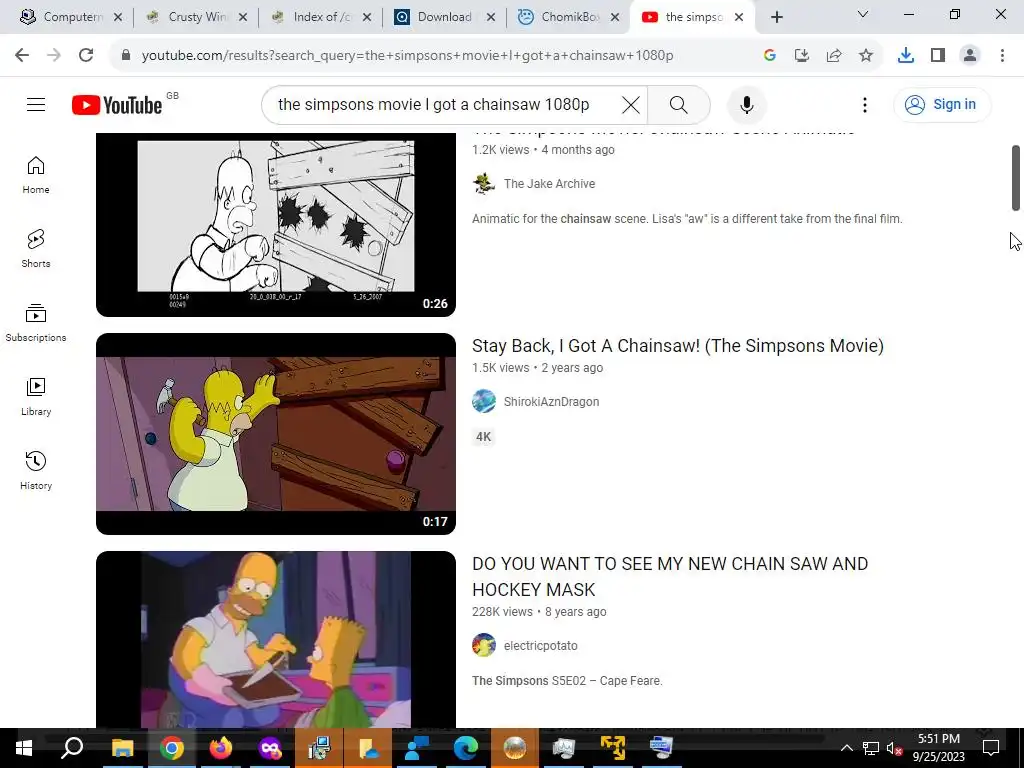
Task: Close the ChomikBox tab
Action: coord(615,17)
